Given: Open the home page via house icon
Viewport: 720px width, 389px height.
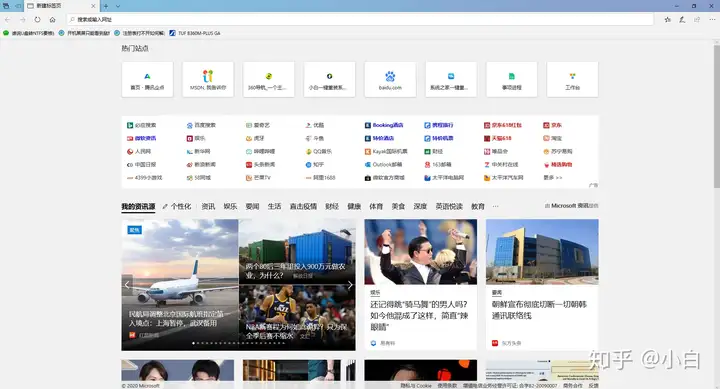Looking at the screenshot, I should [52, 20].
